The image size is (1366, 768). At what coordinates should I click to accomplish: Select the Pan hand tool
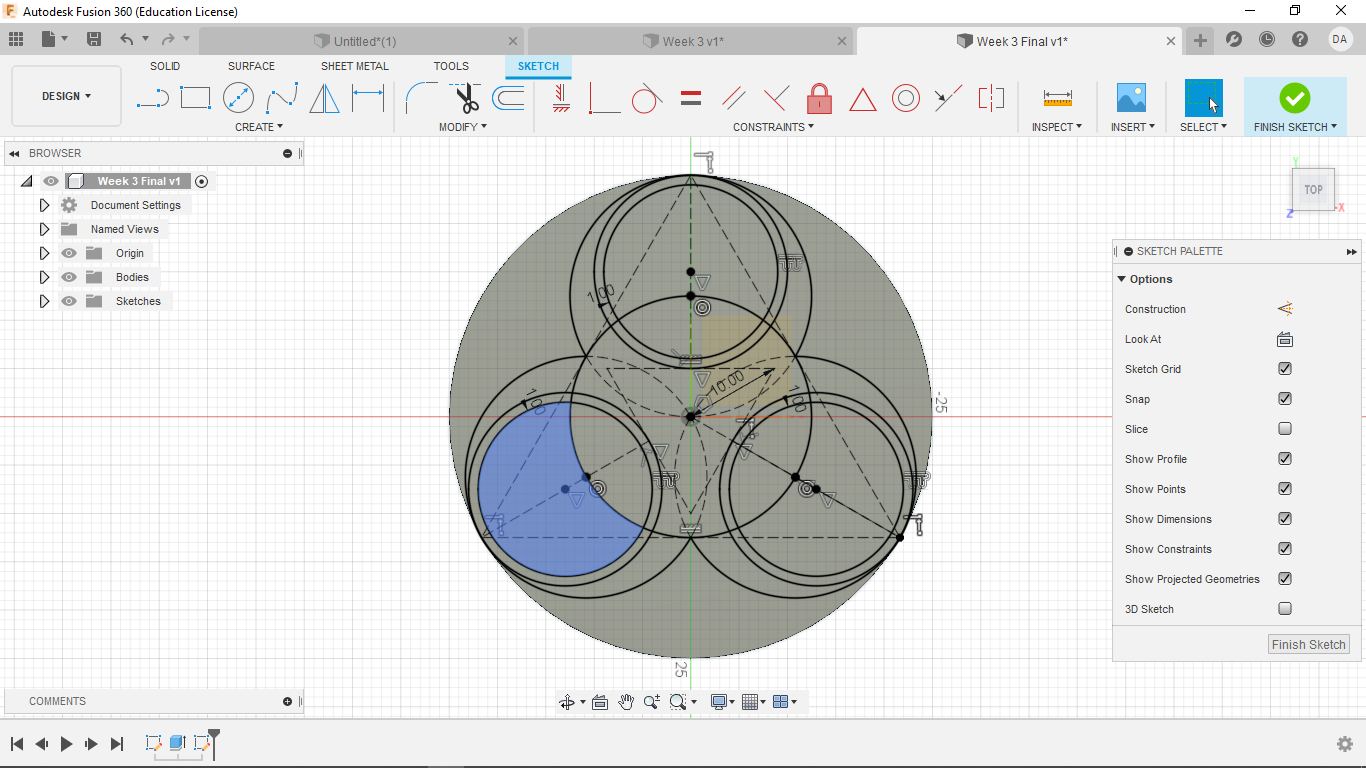tap(626, 702)
